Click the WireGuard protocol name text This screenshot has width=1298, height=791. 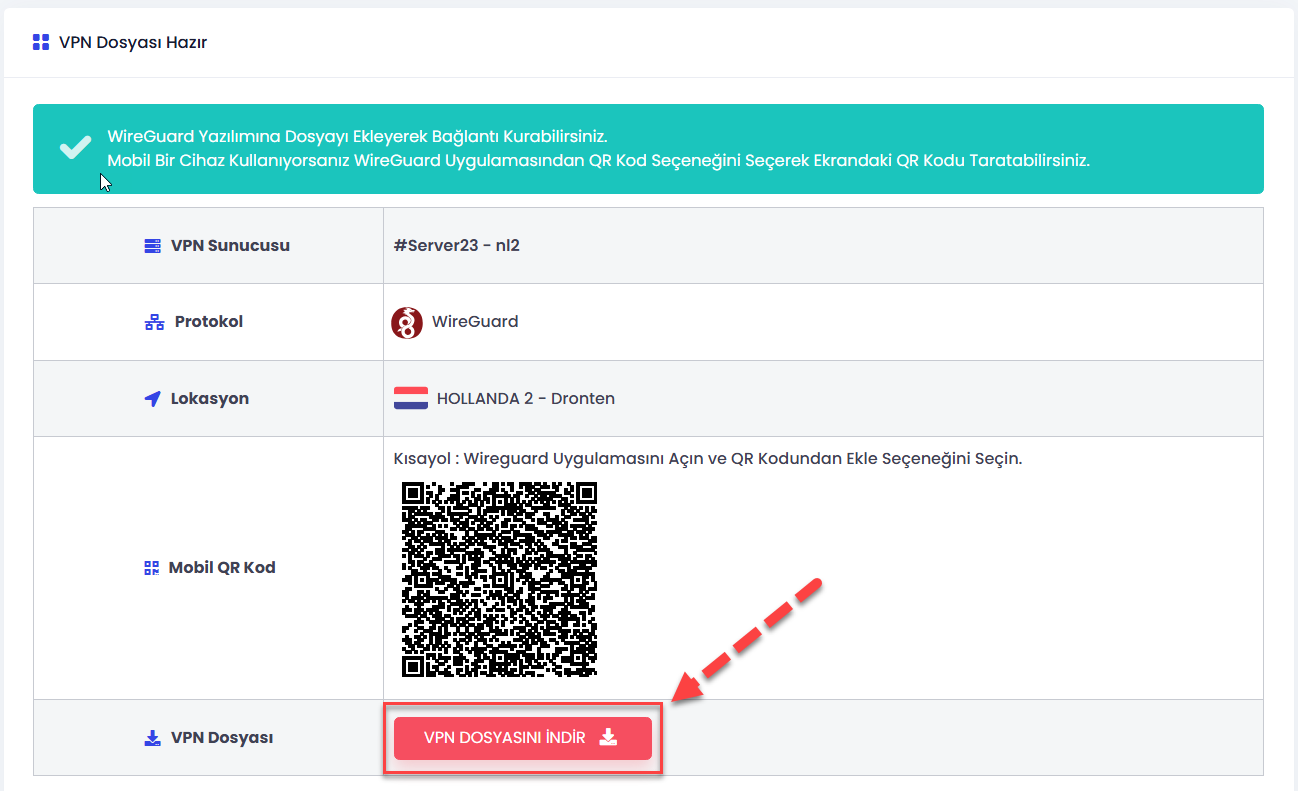475,322
